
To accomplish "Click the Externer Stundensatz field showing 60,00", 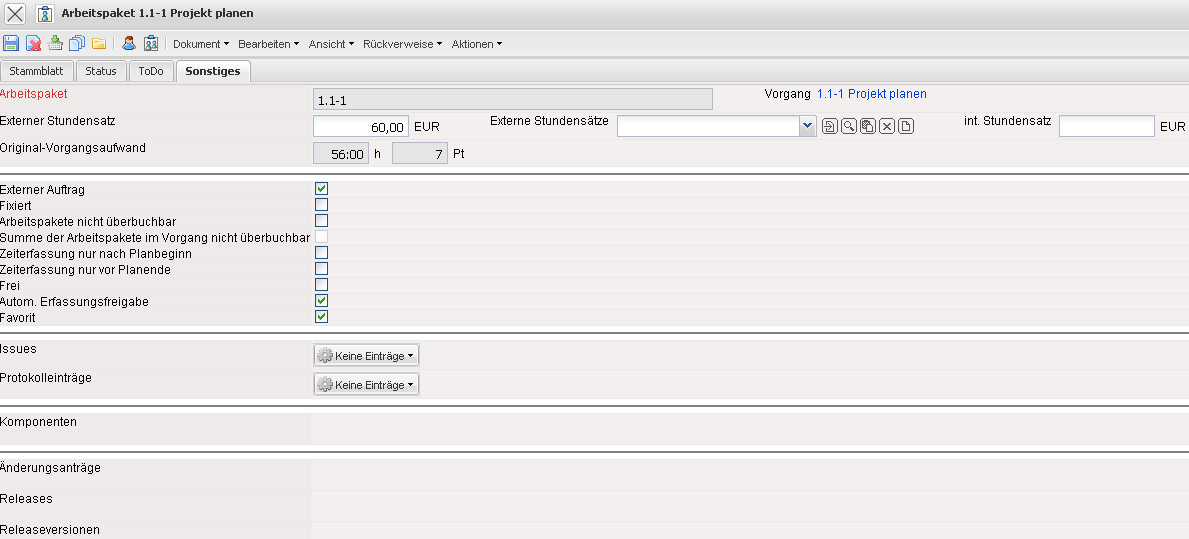I will (x=361, y=127).
